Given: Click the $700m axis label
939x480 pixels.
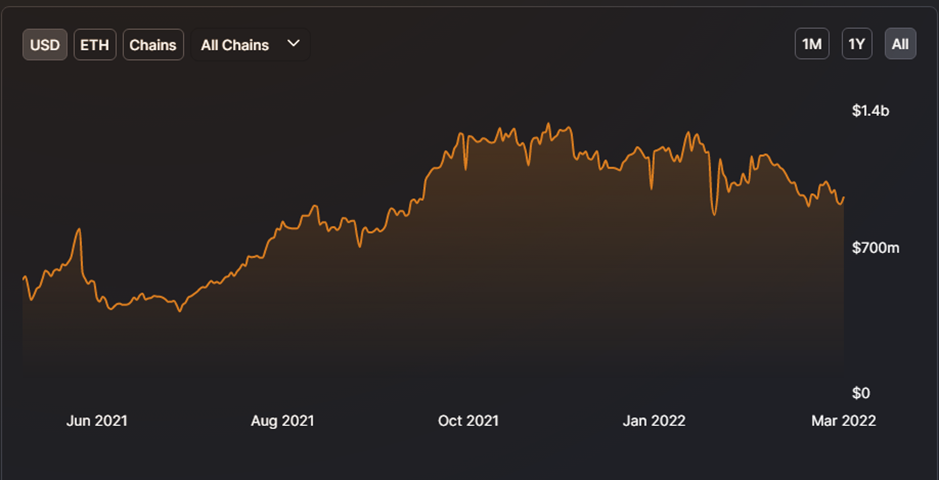Looking at the screenshot, I should pyautogui.click(x=876, y=248).
